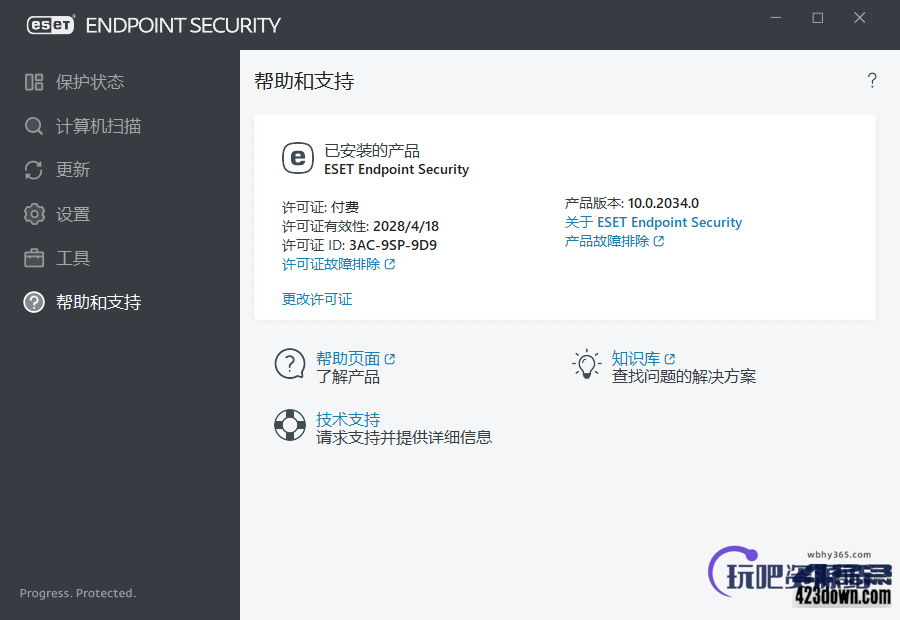Image resolution: width=900 pixels, height=620 pixels.
Task: Click the question mark help icon top right
Action: pyautogui.click(x=872, y=80)
